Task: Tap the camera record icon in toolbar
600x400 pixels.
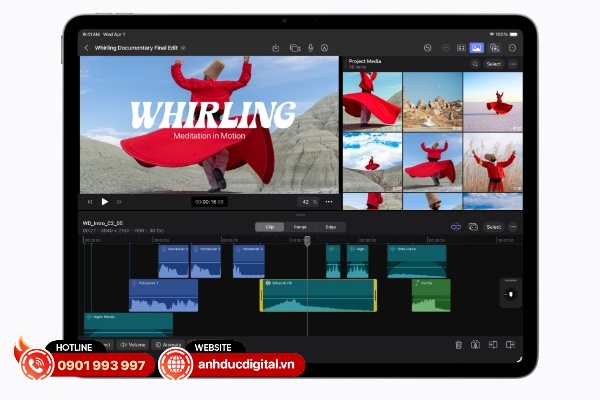Action: (x=295, y=47)
